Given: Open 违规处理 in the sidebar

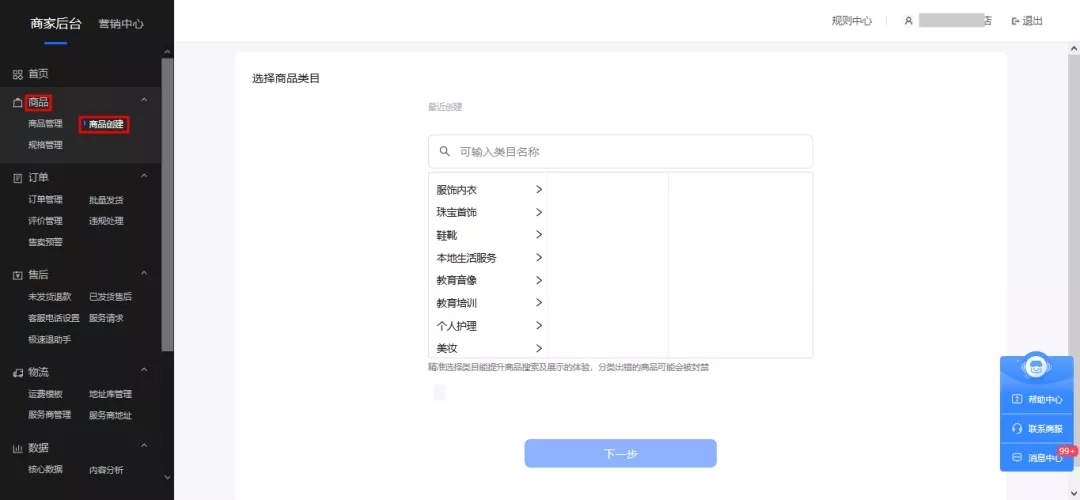Looking at the screenshot, I should point(106,221).
